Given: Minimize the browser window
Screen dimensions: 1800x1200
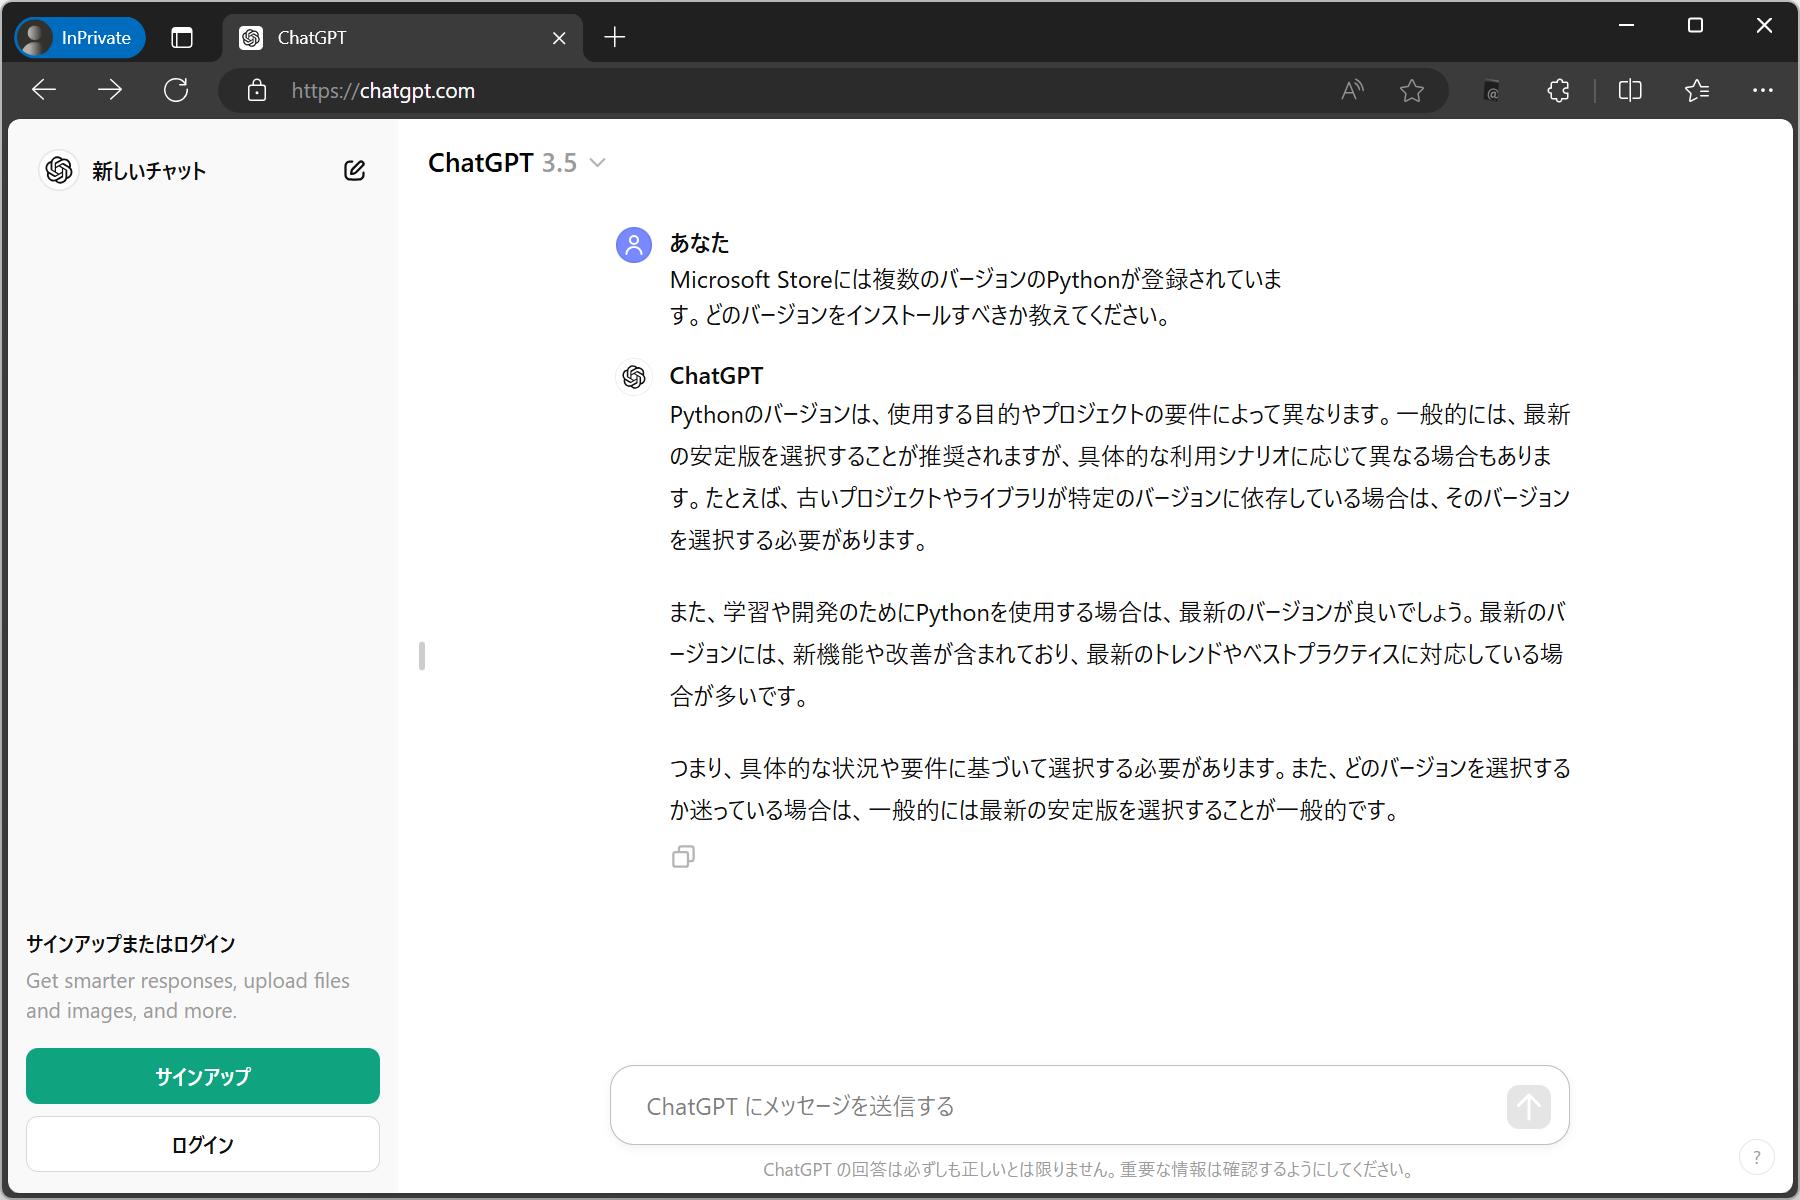Looking at the screenshot, I should tap(1627, 25).
